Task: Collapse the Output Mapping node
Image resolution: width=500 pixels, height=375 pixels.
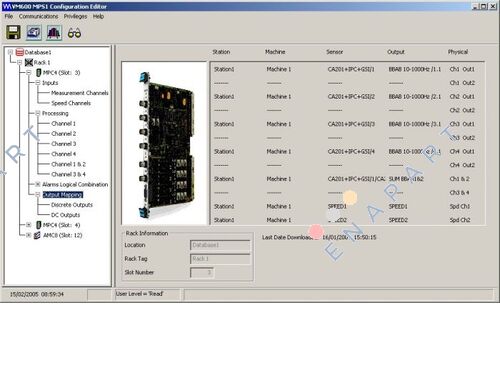Action: coord(38,194)
